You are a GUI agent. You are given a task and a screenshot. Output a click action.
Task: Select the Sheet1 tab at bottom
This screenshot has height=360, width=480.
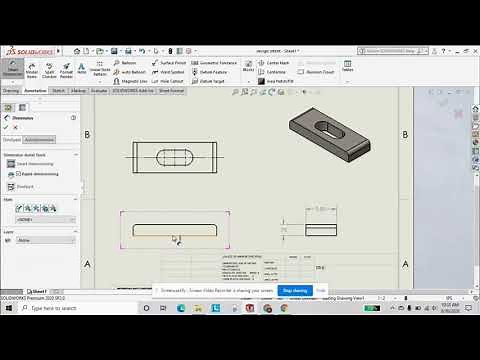pyautogui.click(x=37, y=291)
